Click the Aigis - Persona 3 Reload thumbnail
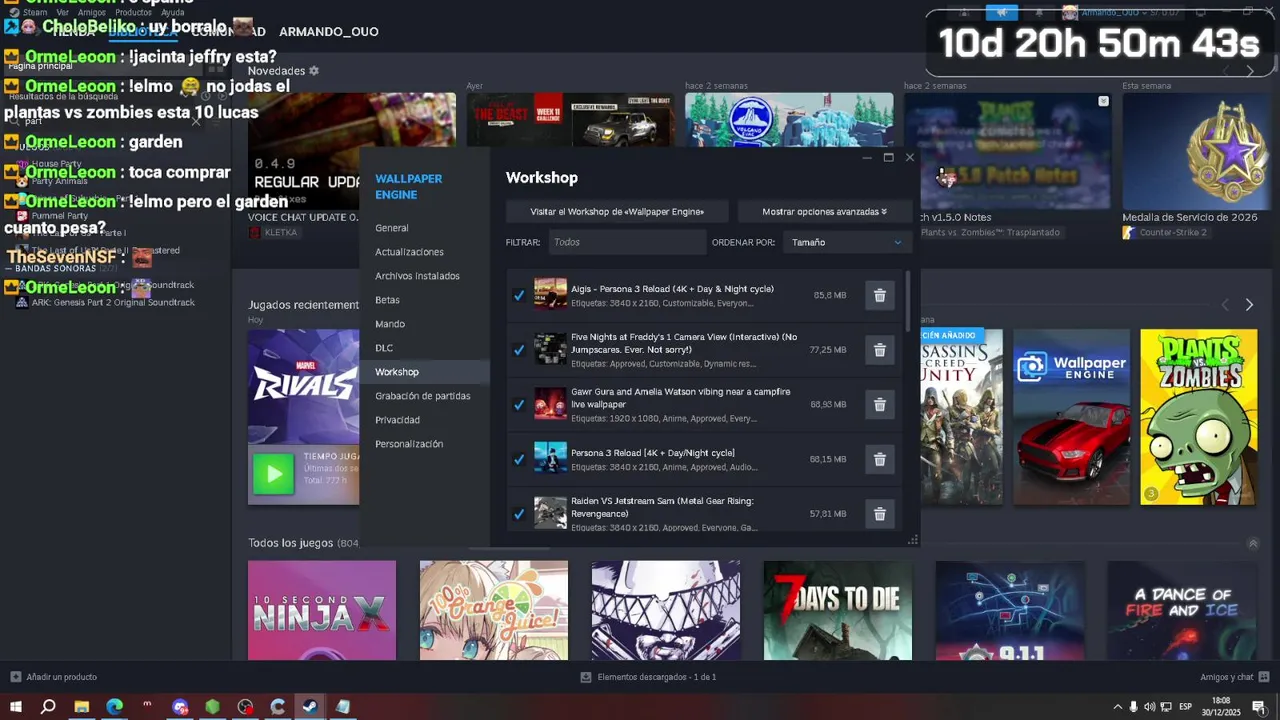Screen dimensions: 1280x720 pos(550,294)
